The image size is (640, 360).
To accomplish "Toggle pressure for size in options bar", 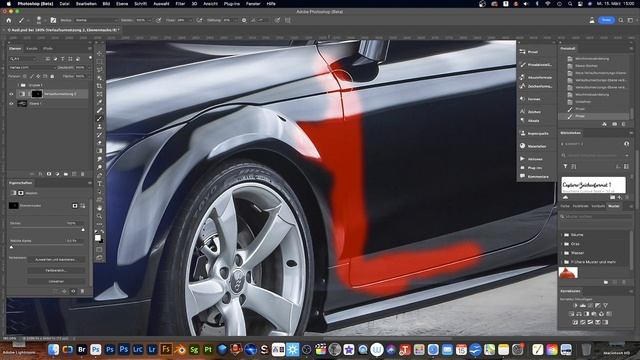I will [x=277, y=20].
